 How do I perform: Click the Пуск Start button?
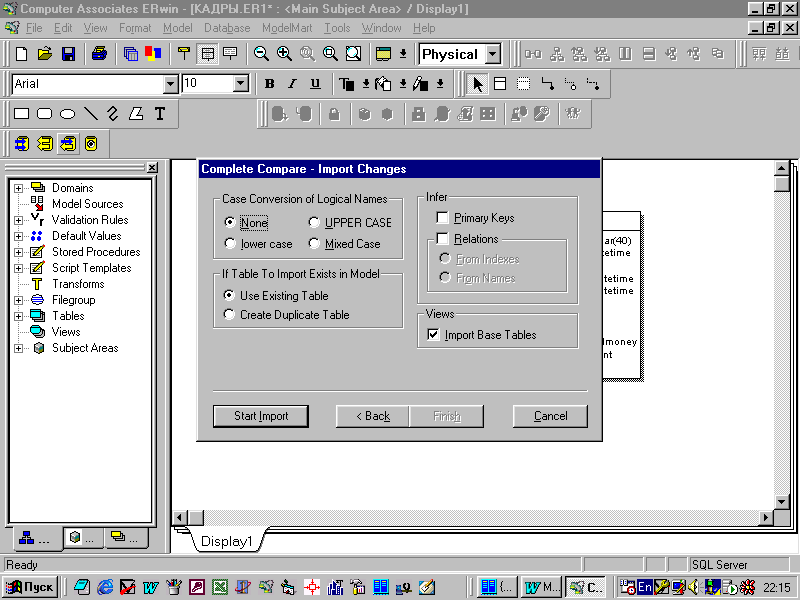[x=31, y=587]
